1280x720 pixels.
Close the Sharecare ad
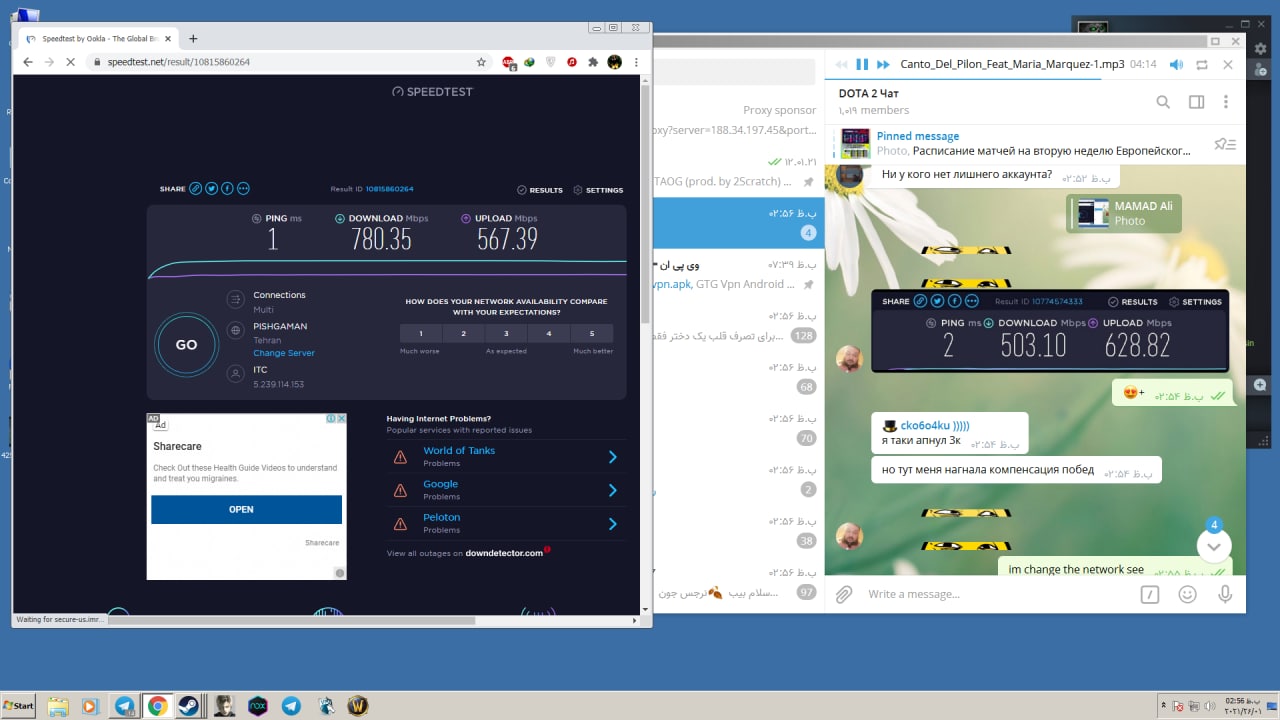click(x=341, y=418)
